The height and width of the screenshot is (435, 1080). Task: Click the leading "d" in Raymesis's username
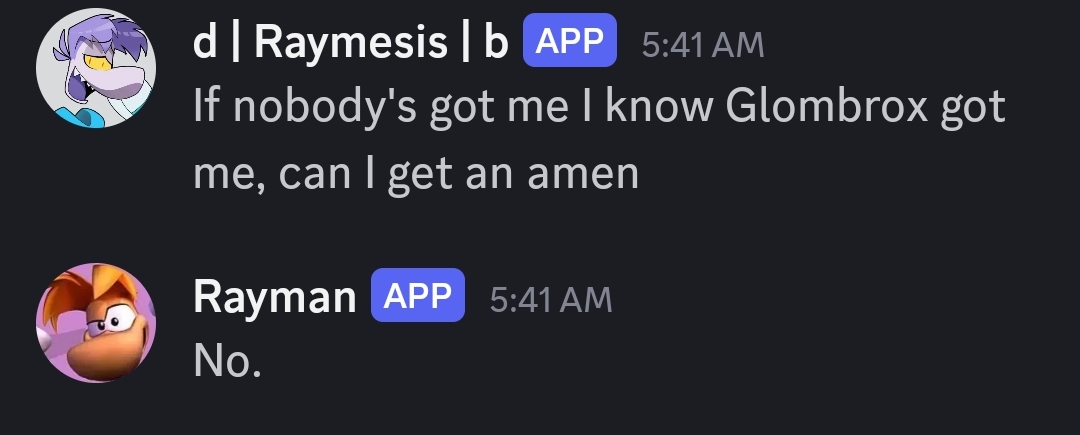pyautogui.click(x=205, y=44)
